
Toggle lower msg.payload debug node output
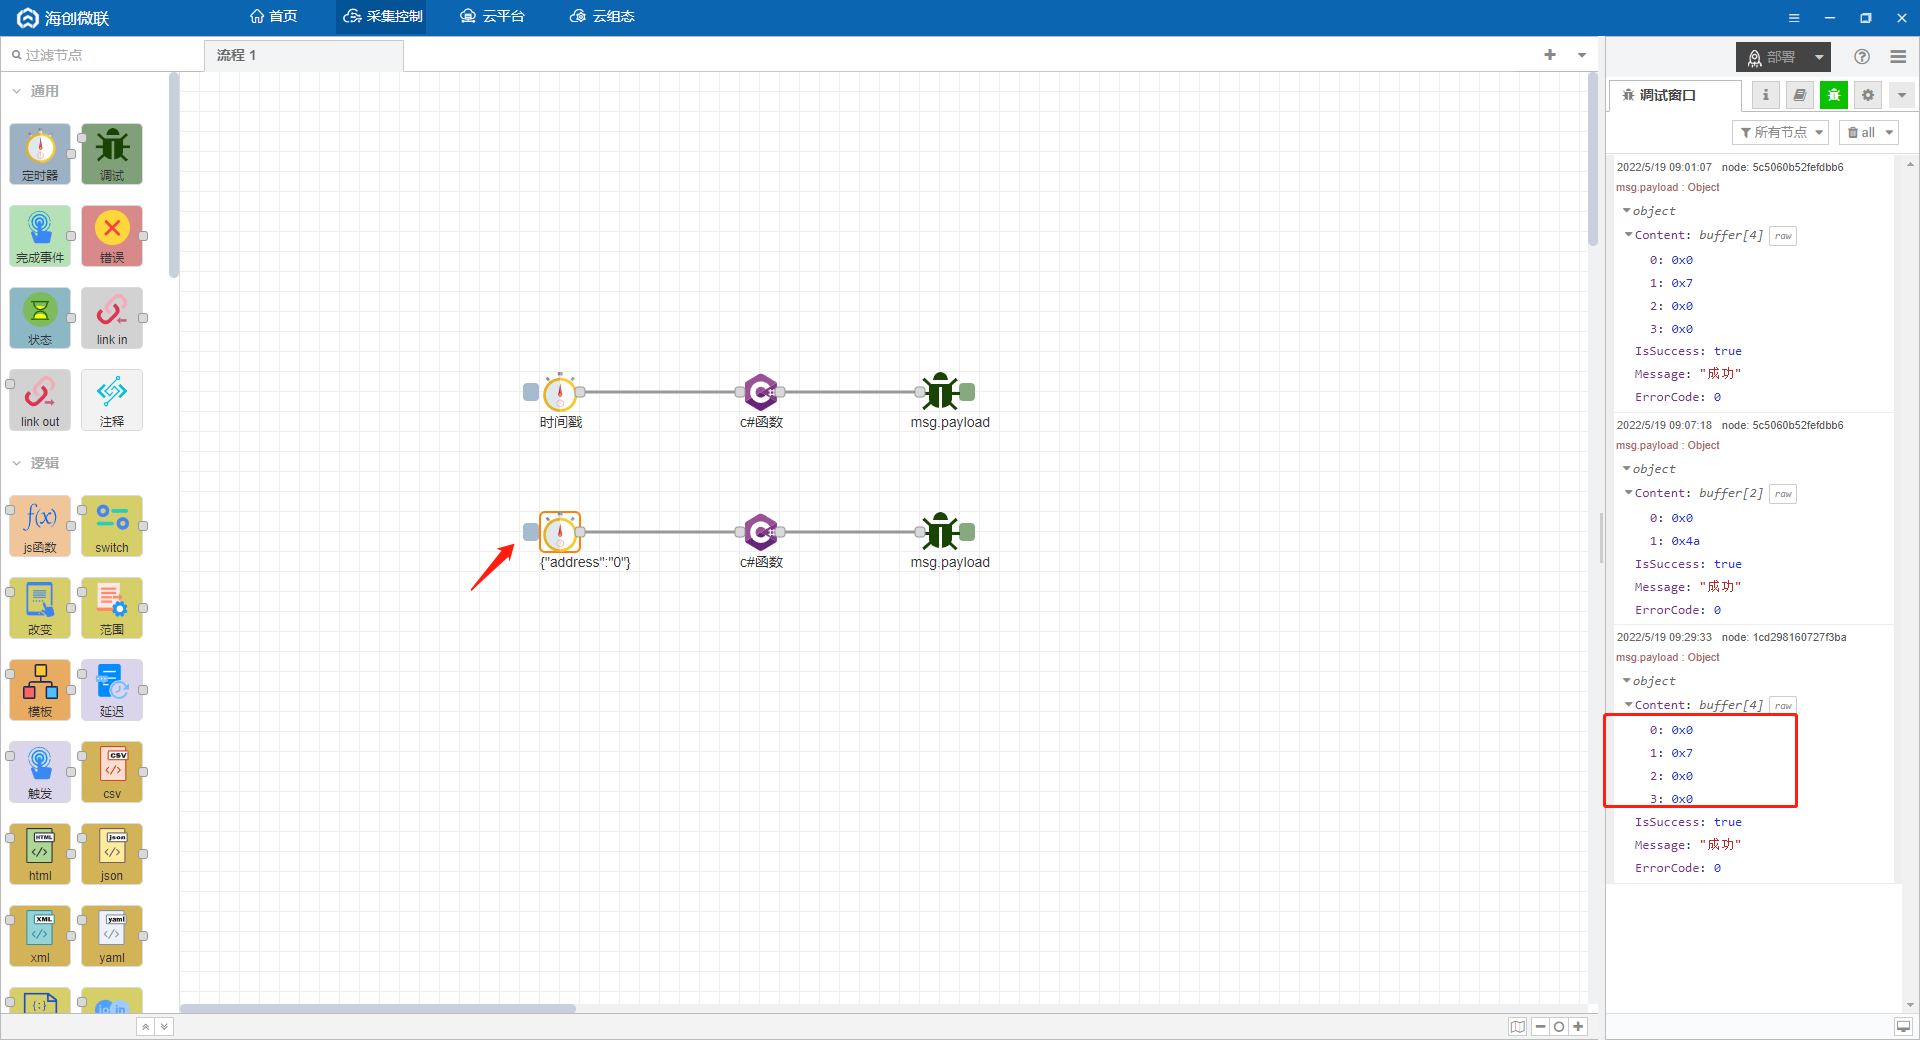[x=968, y=532]
